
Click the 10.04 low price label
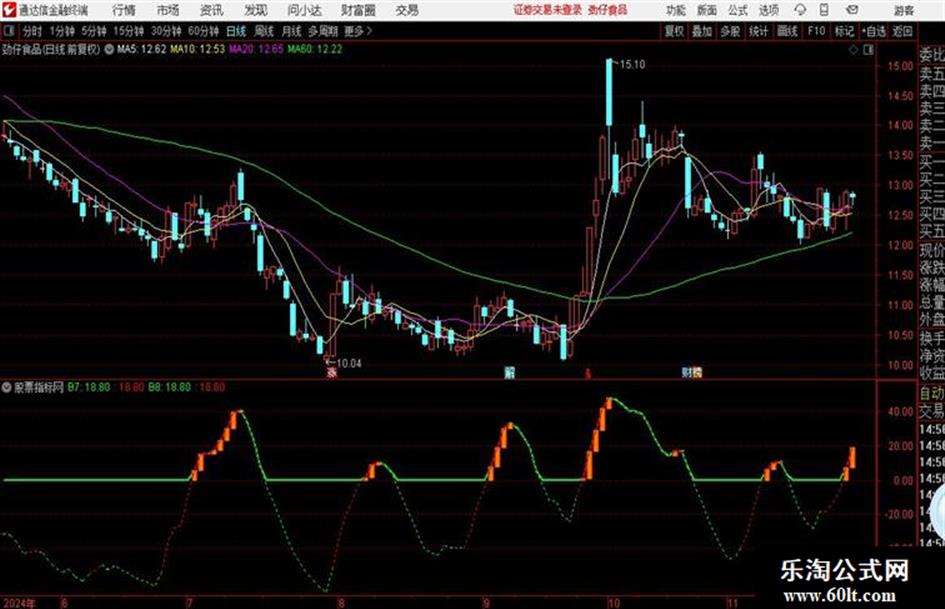click(x=348, y=363)
